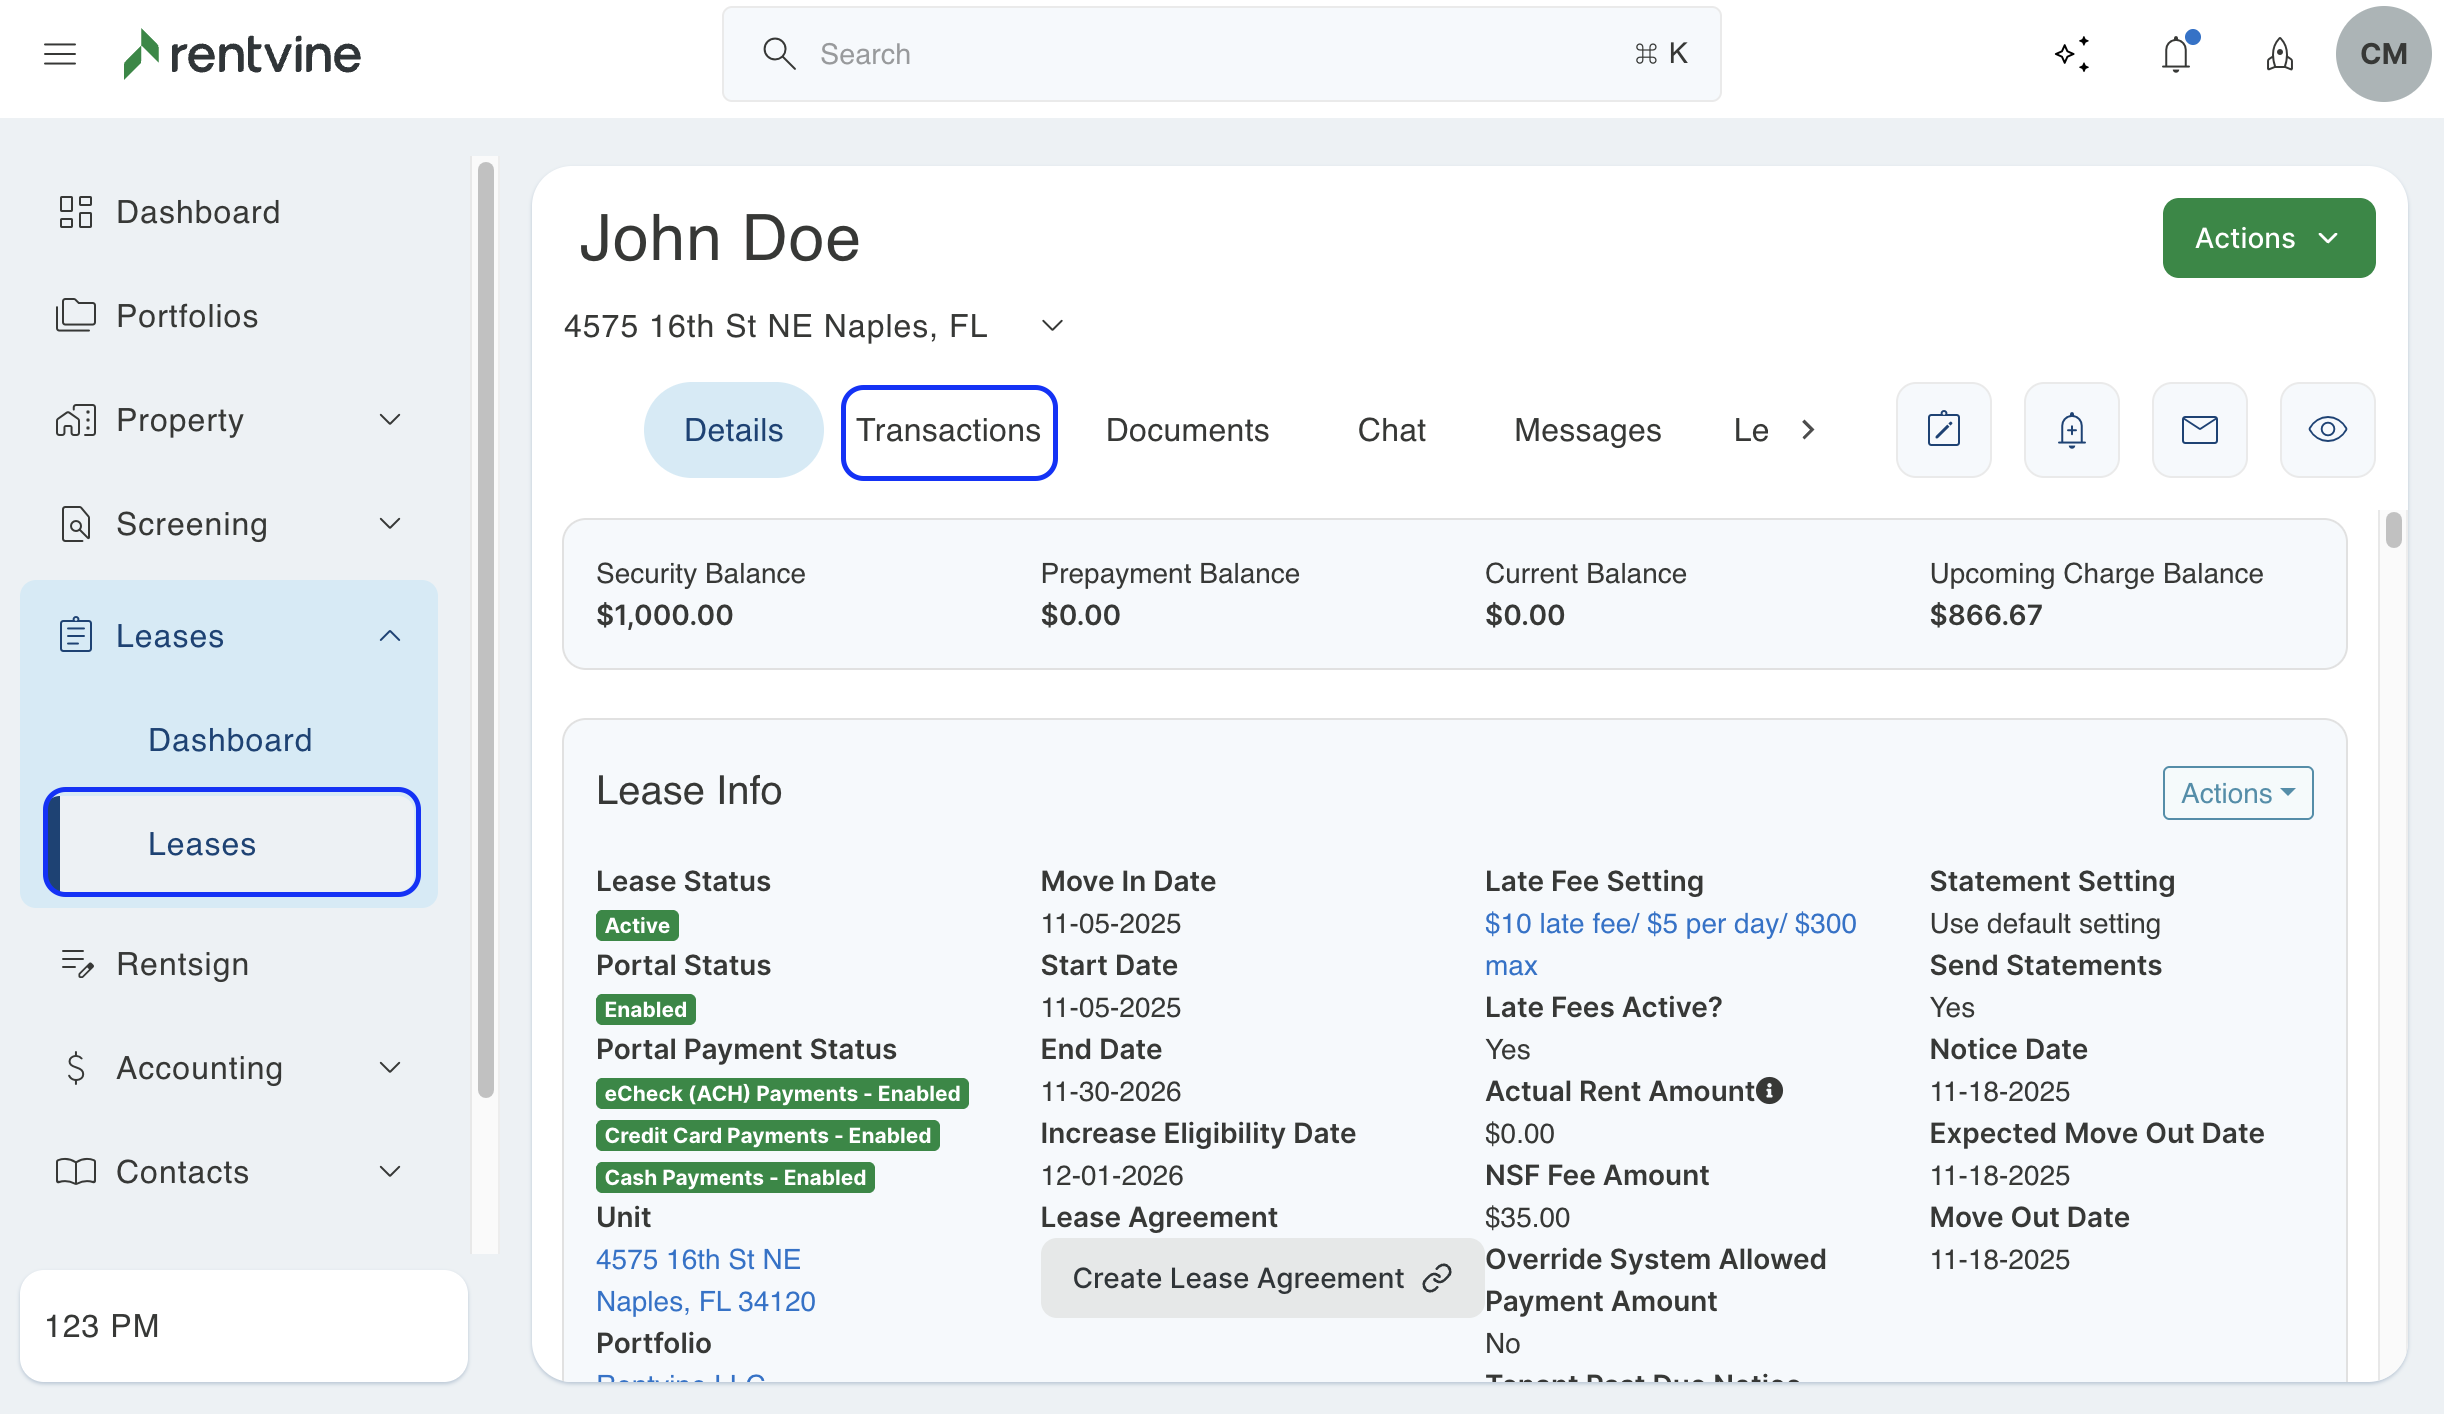2444x1414 pixels.
Task: Switch to the Transactions tab
Action: pyautogui.click(x=948, y=431)
